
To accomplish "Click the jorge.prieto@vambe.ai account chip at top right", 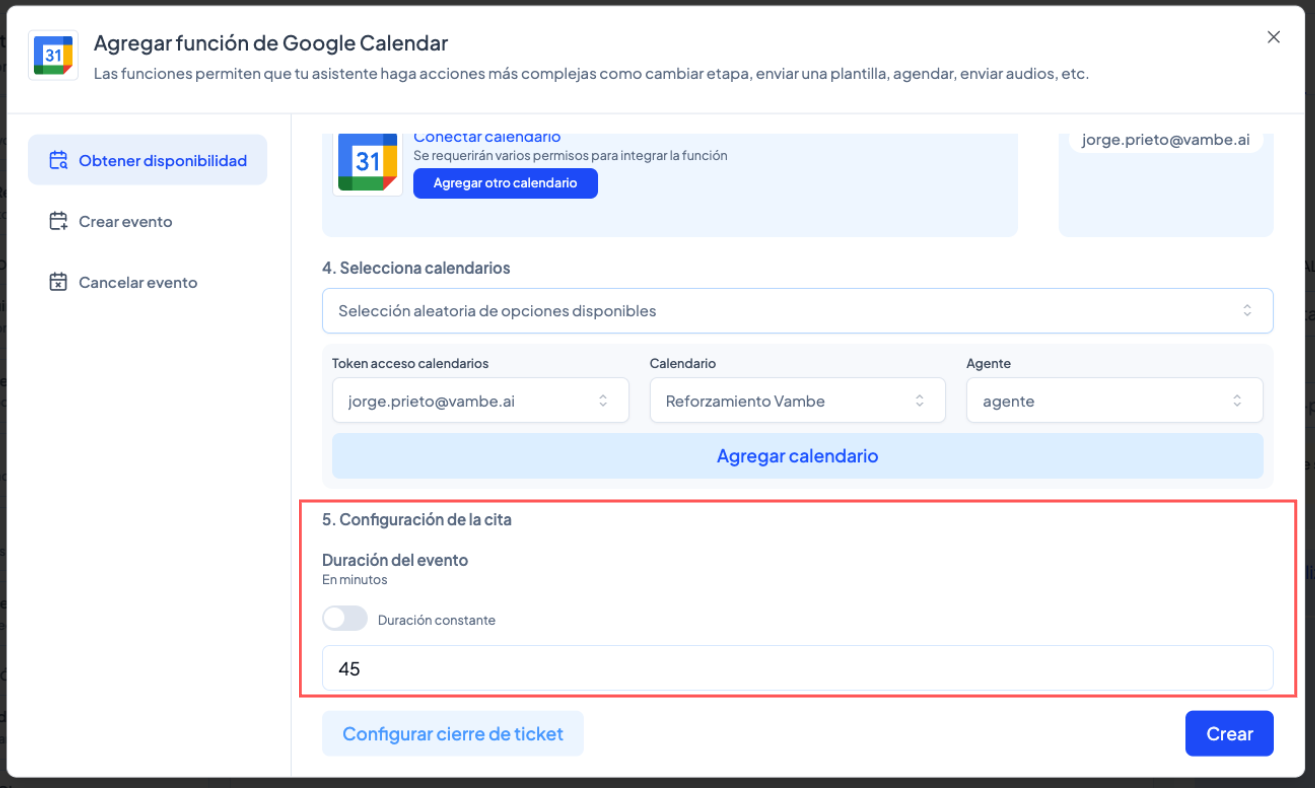I will click(1165, 140).
